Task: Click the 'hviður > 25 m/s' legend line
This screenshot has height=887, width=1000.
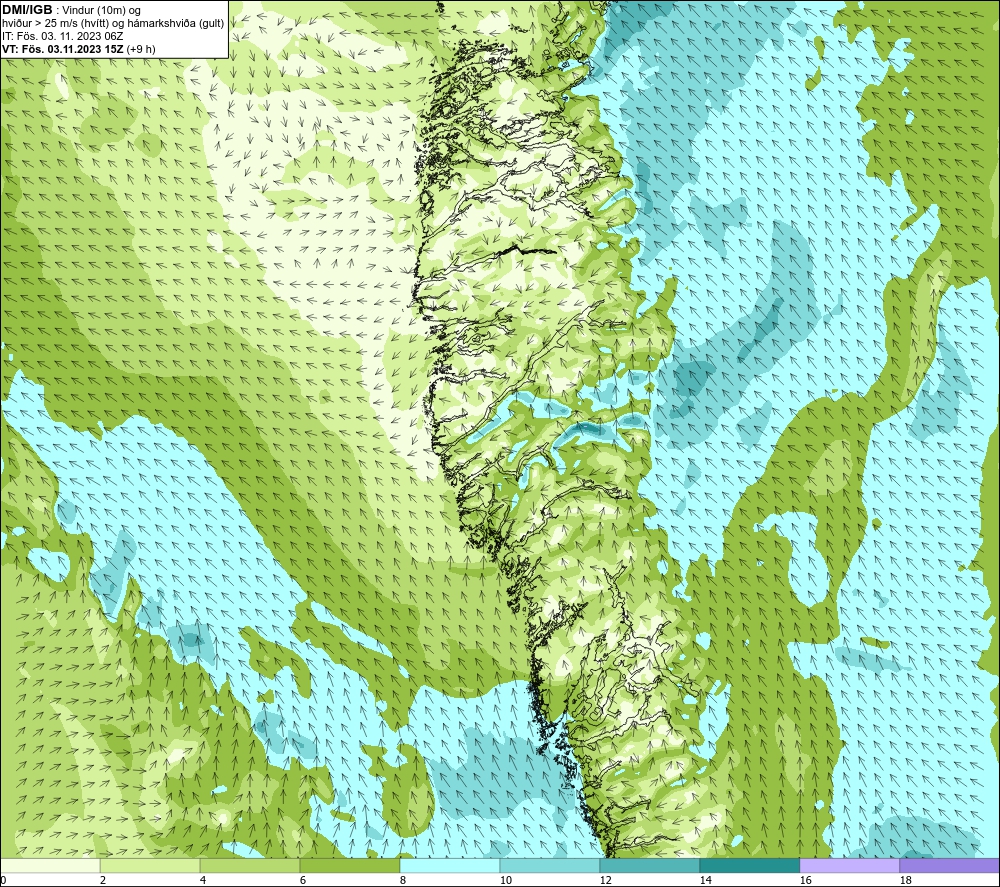Action: [113, 23]
